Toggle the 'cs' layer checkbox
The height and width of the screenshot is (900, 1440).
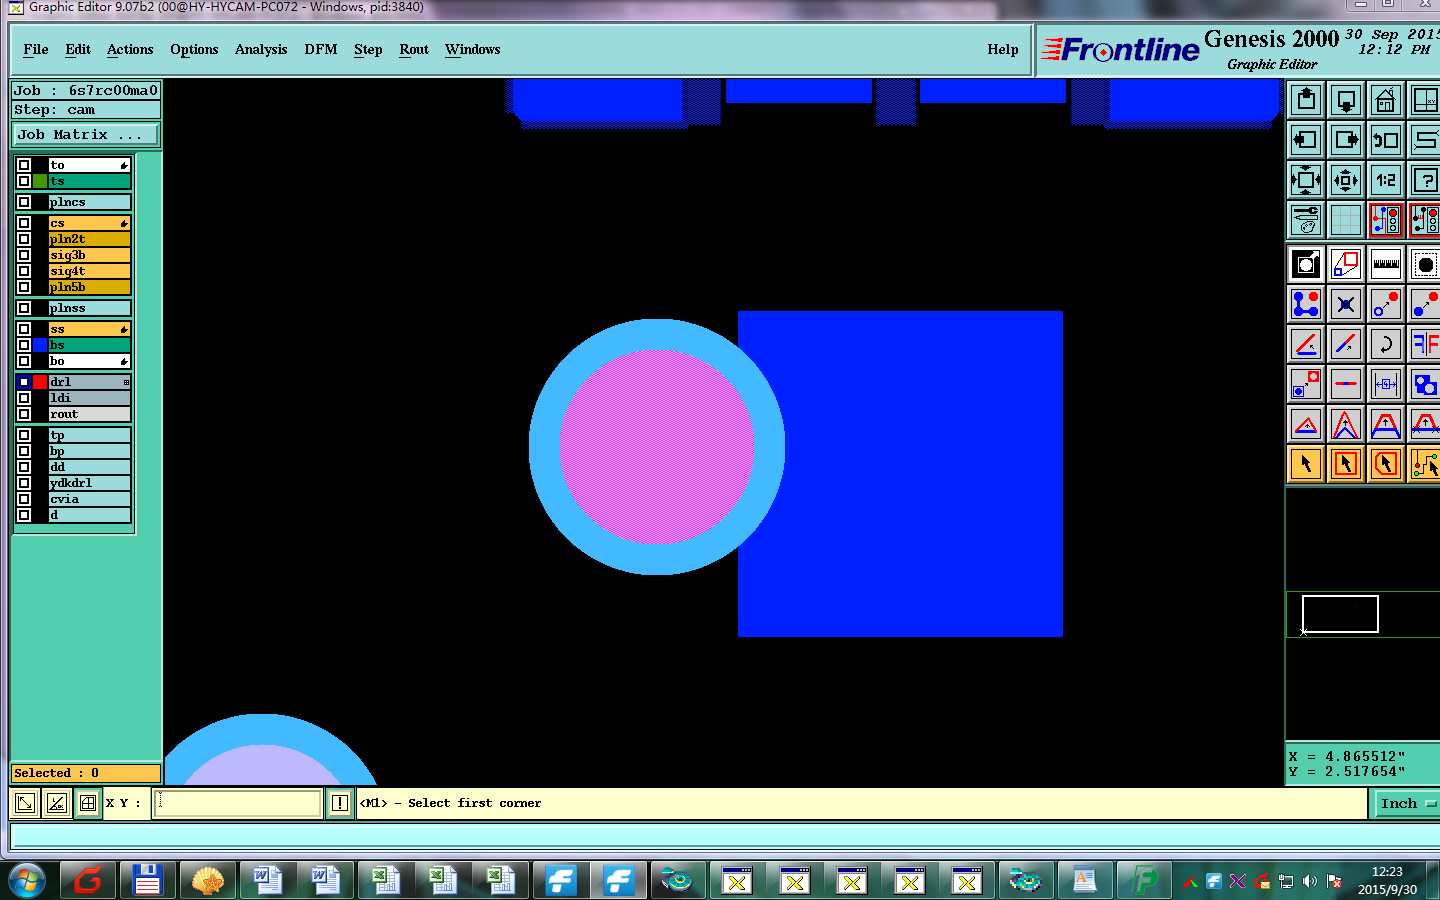click(24, 223)
